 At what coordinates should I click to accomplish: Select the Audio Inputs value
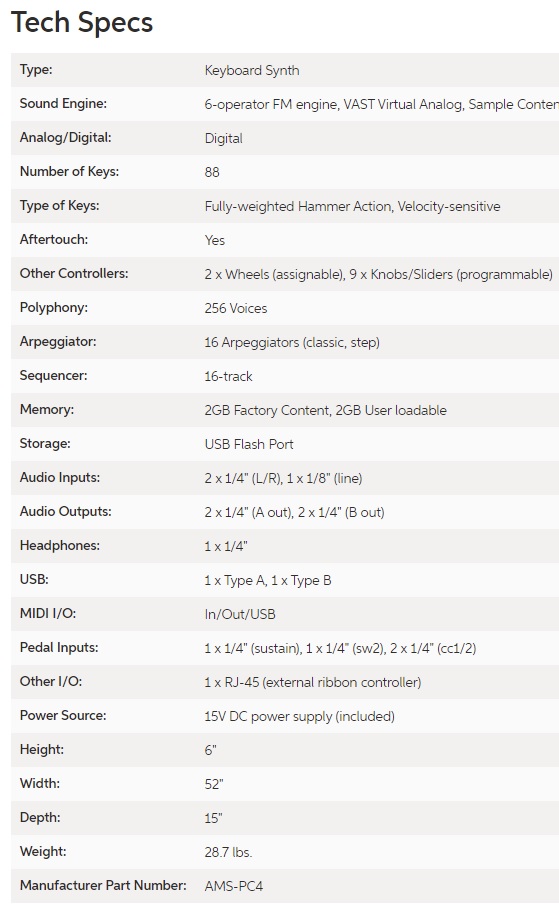(x=283, y=478)
